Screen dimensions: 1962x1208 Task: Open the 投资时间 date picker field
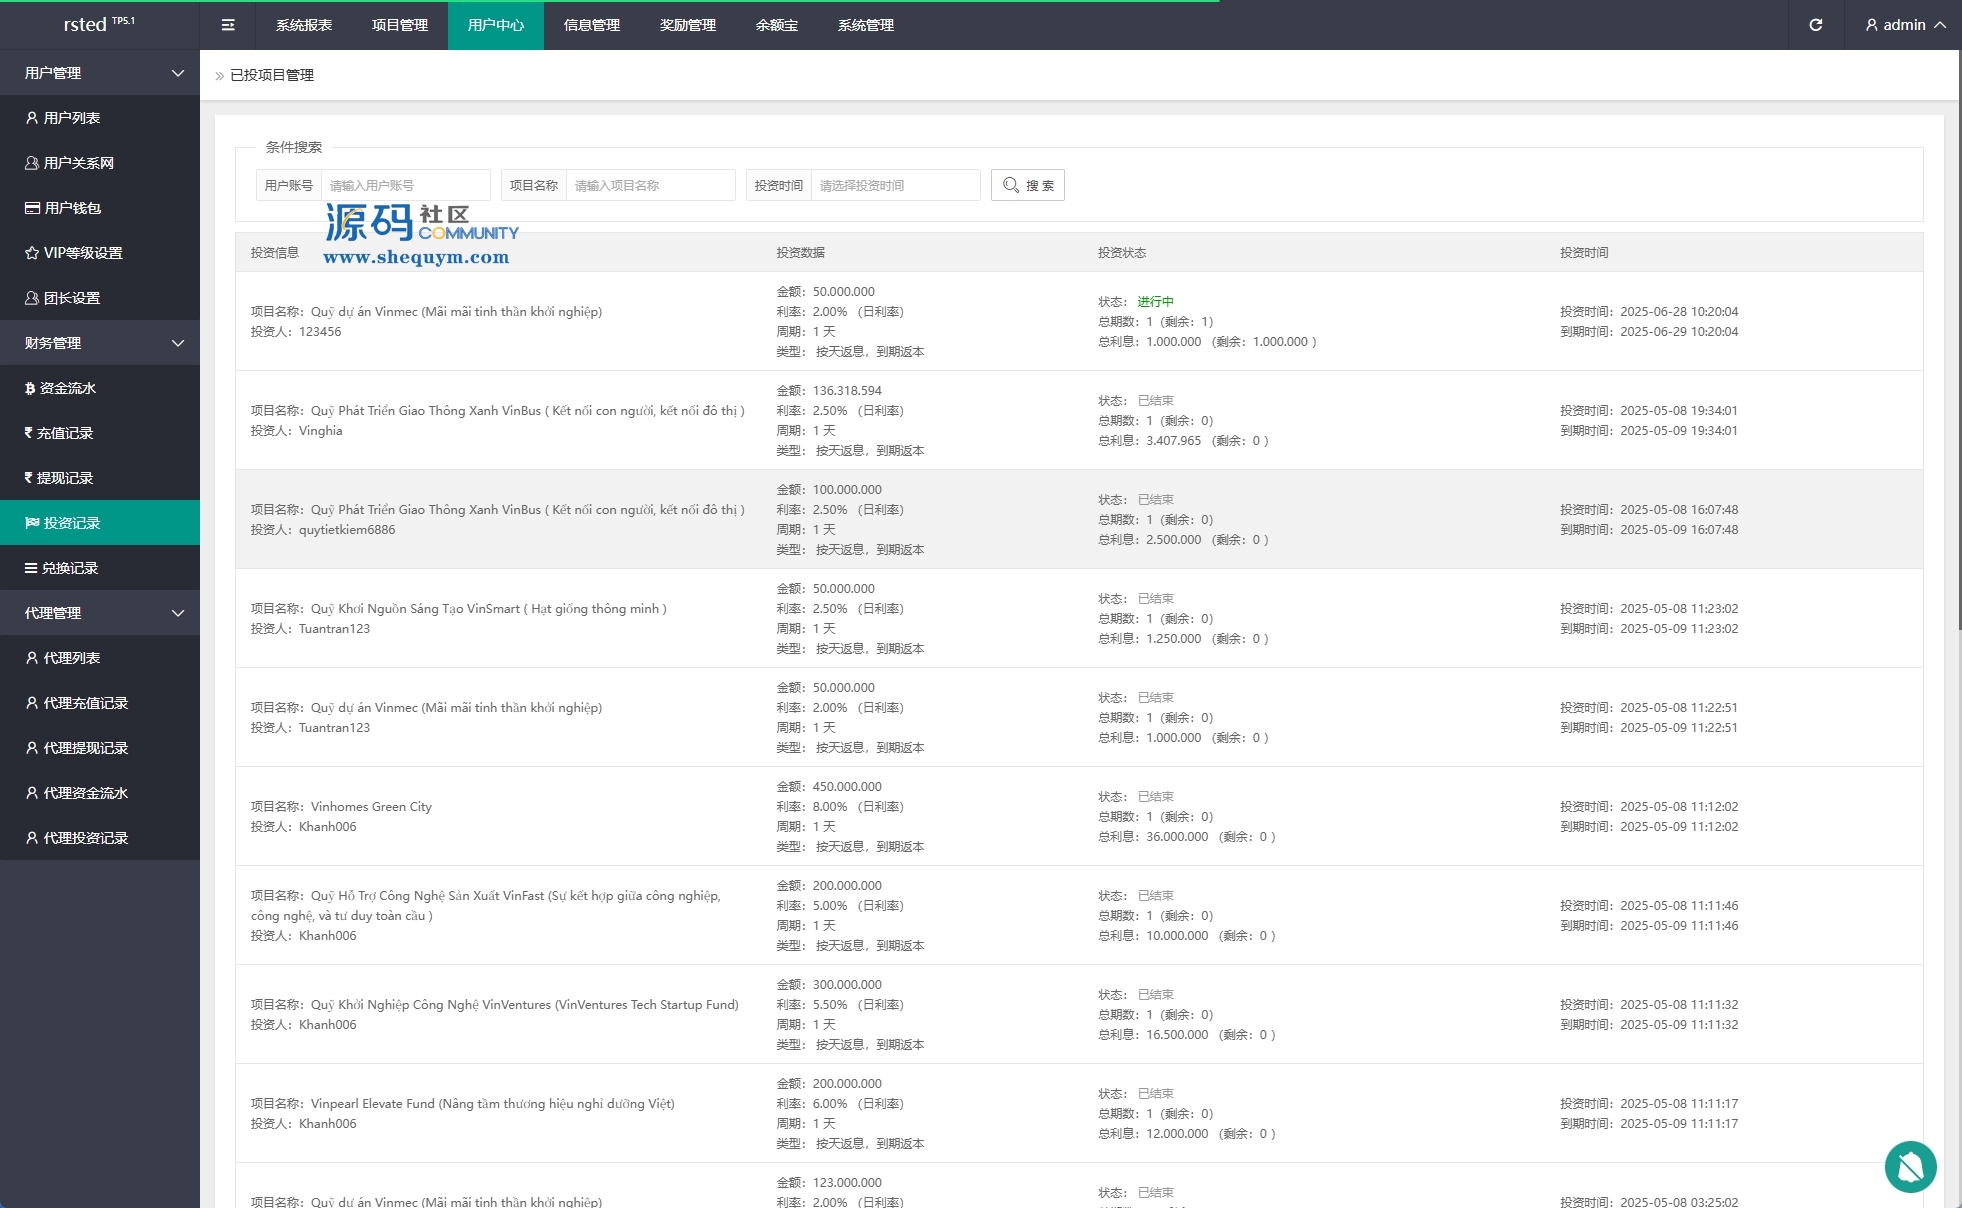[894, 185]
